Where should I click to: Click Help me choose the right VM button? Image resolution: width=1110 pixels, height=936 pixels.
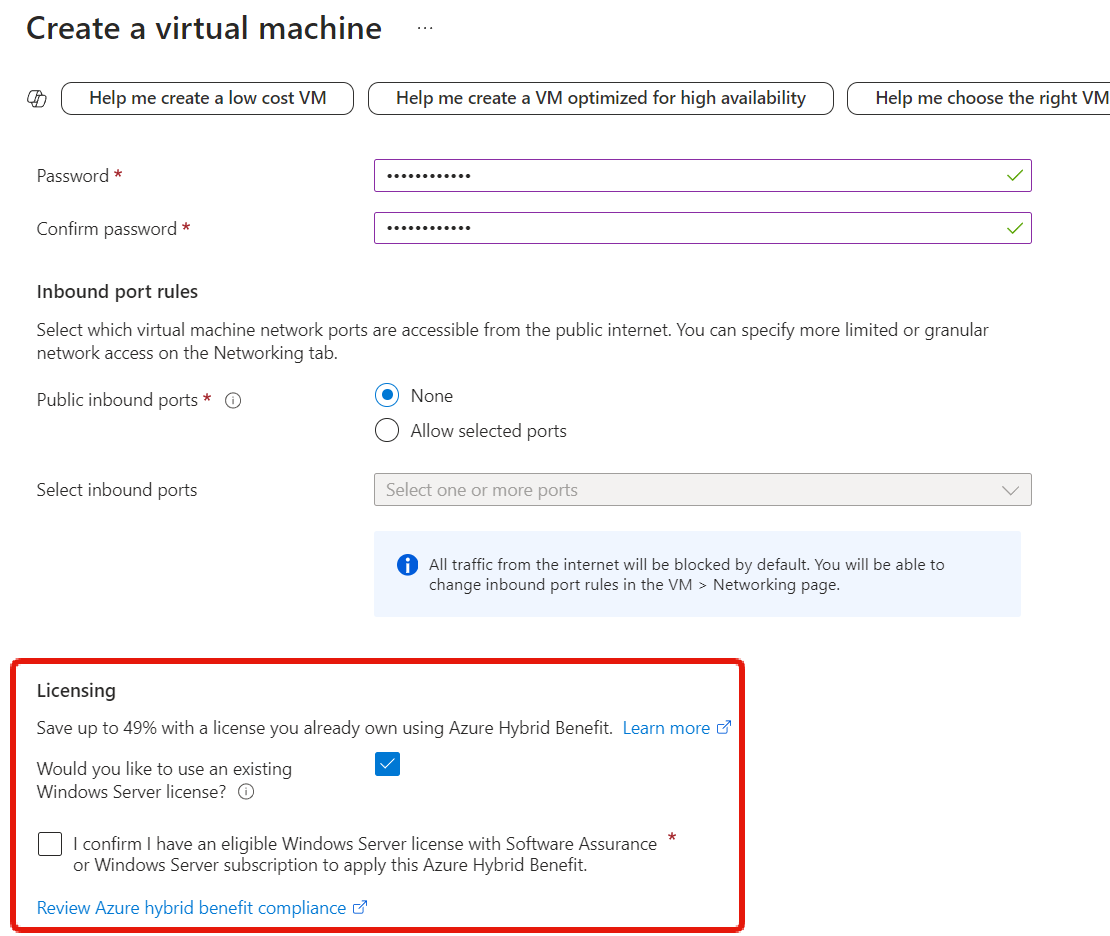click(x=979, y=98)
